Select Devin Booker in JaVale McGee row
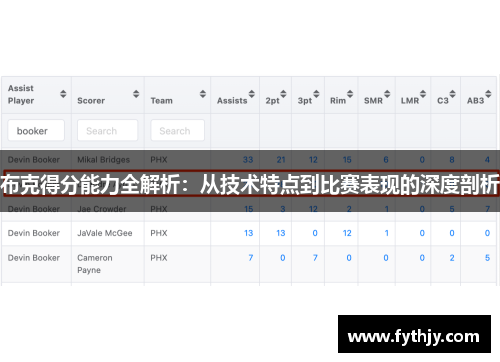 click(x=34, y=233)
